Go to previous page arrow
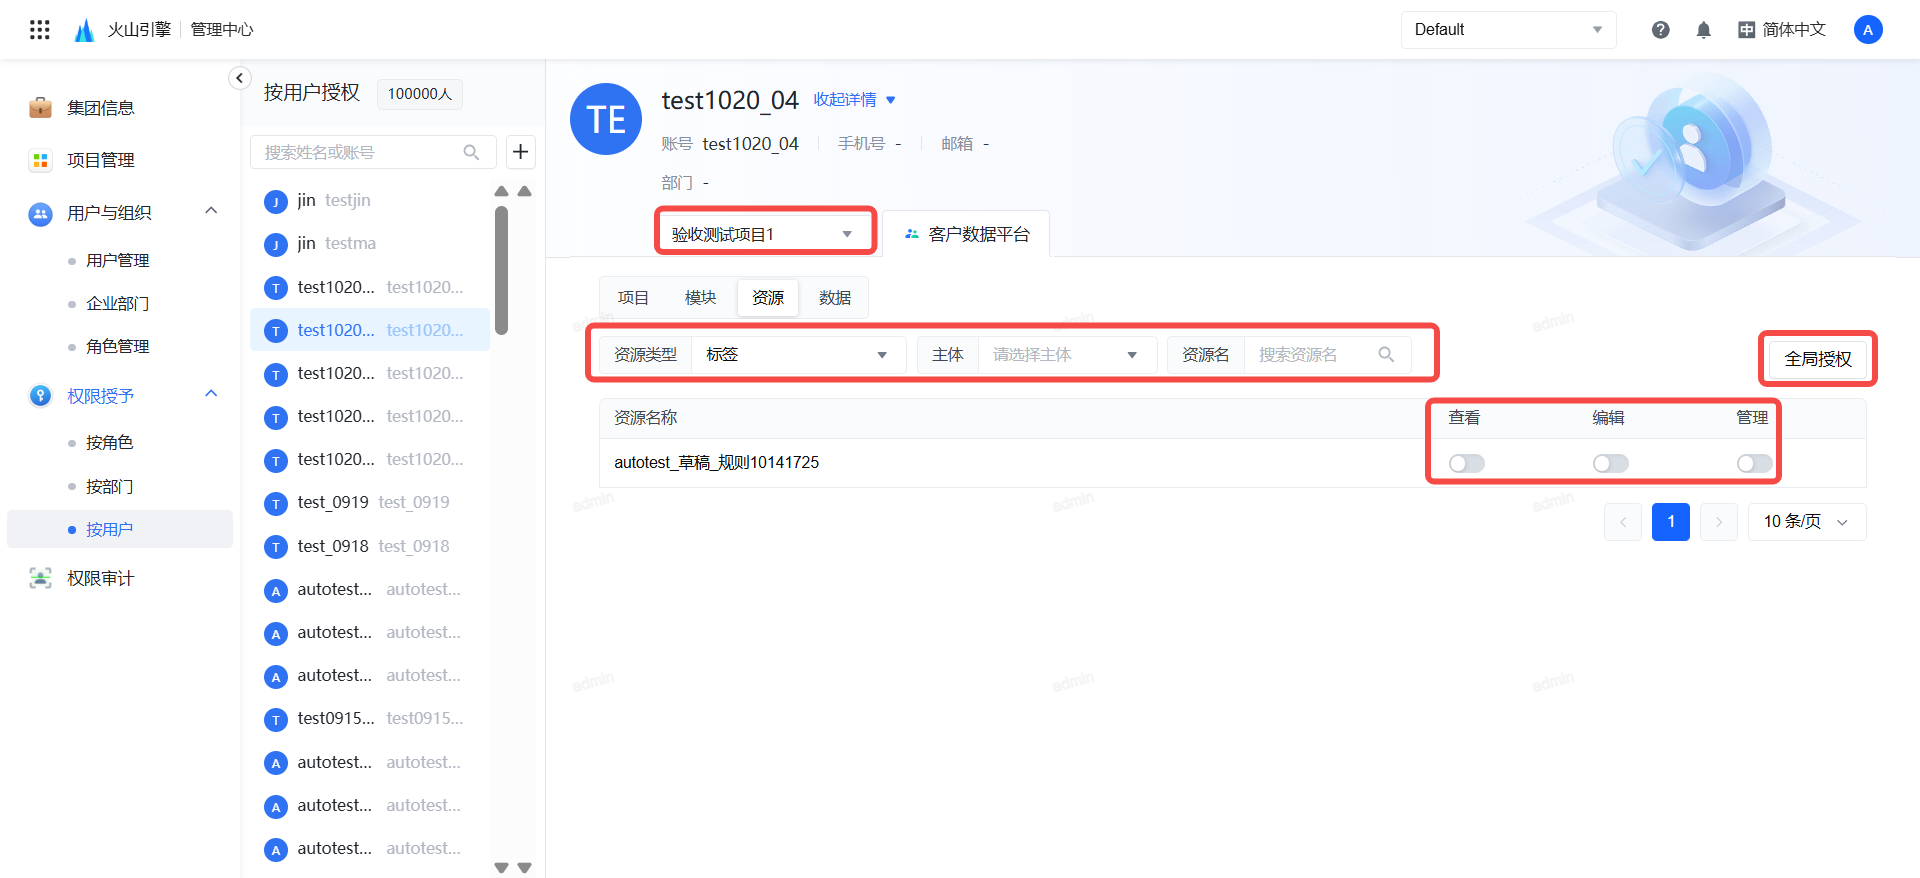The image size is (1920, 878). tap(1623, 522)
